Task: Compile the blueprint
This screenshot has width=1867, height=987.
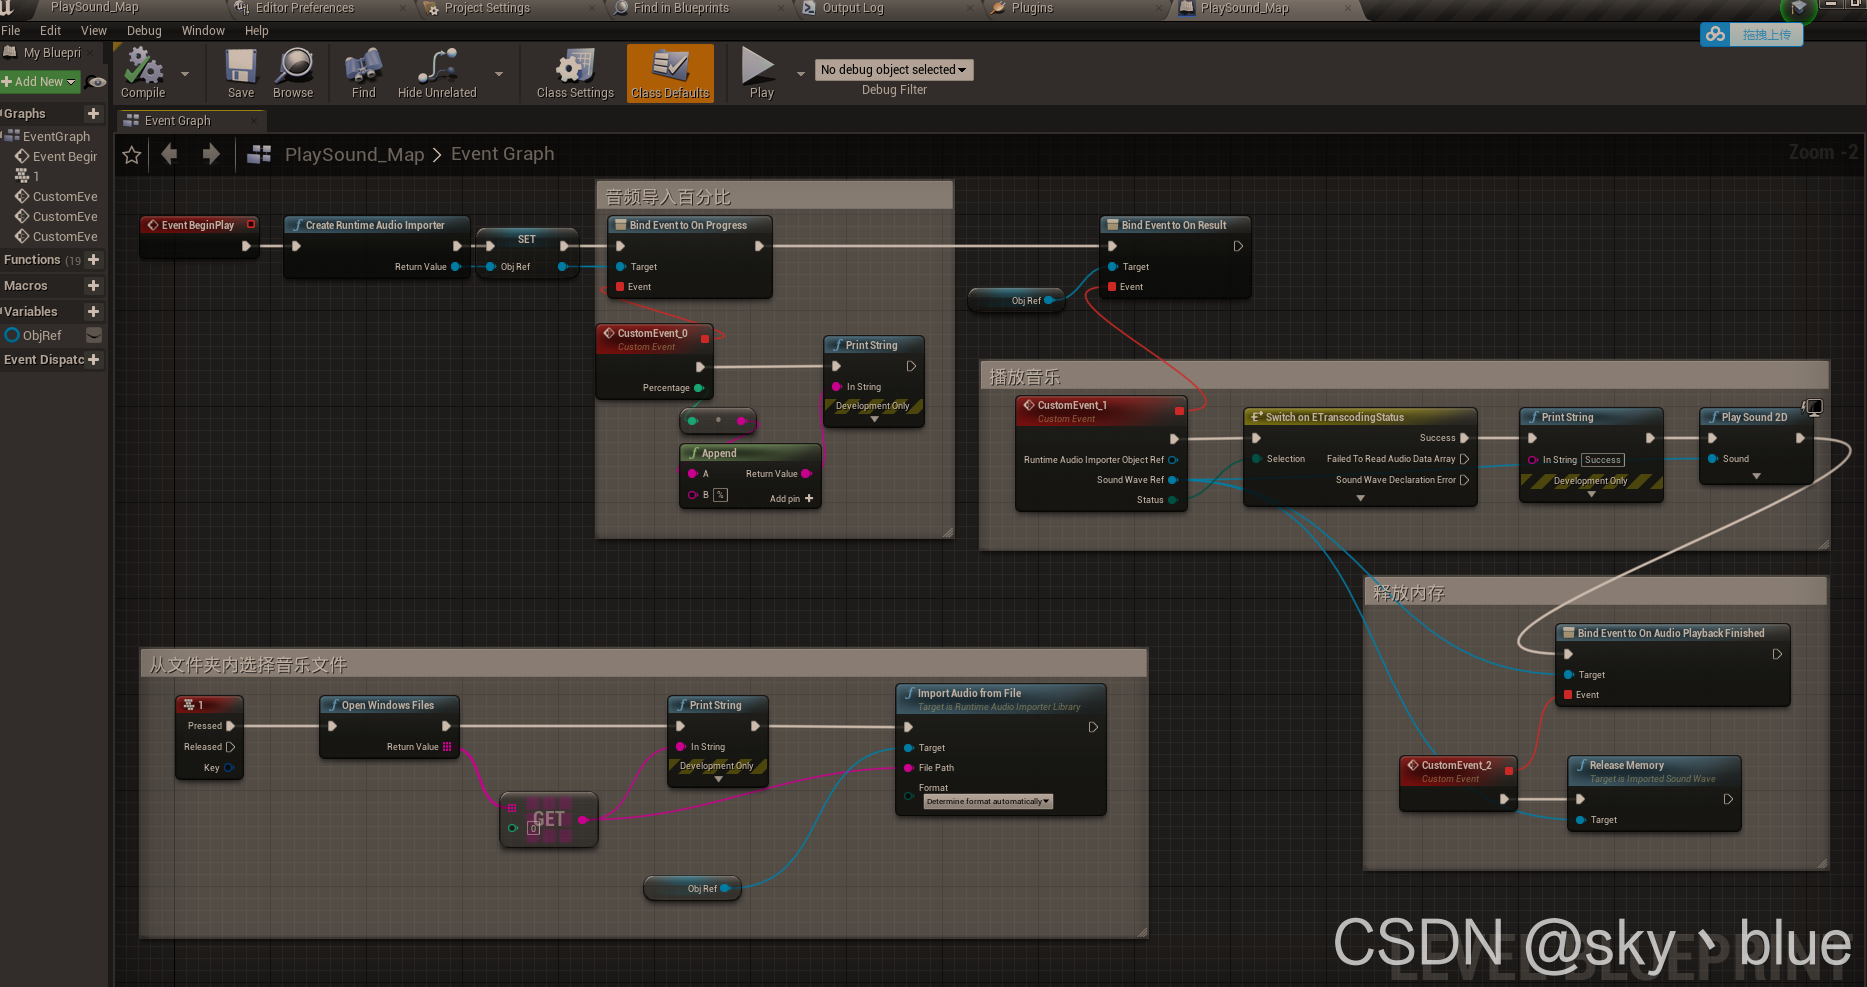Action: [x=141, y=72]
